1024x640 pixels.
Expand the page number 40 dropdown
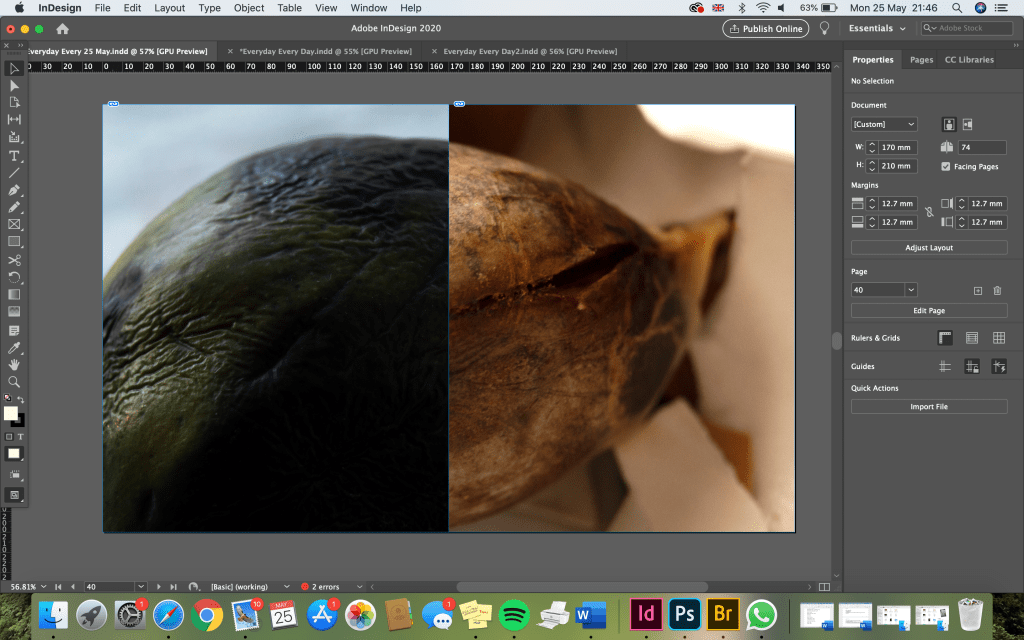tap(910, 290)
